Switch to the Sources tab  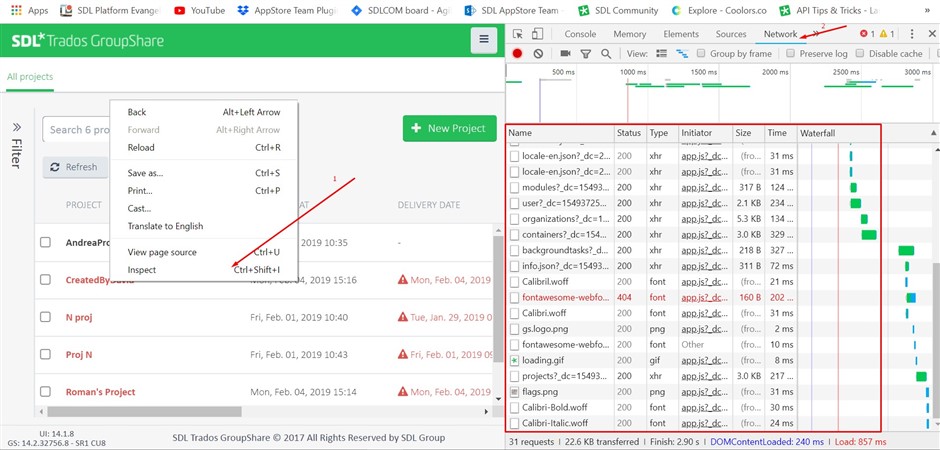point(731,34)
